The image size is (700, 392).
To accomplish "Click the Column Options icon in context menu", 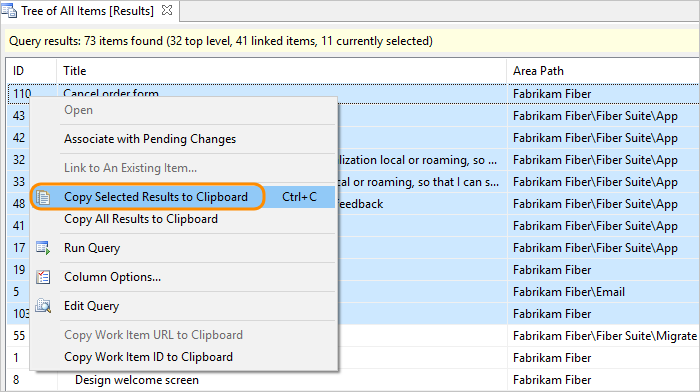I will [x=43, y=277].
